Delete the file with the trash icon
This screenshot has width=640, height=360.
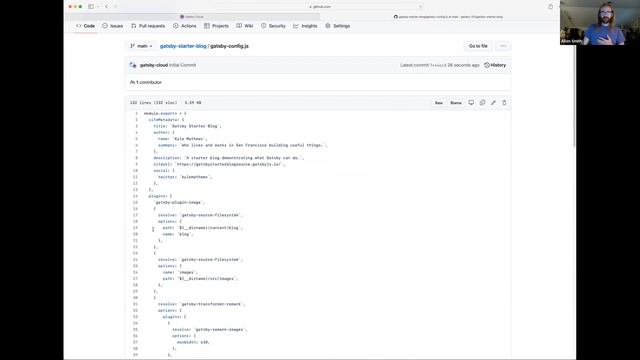click(504, 103)
